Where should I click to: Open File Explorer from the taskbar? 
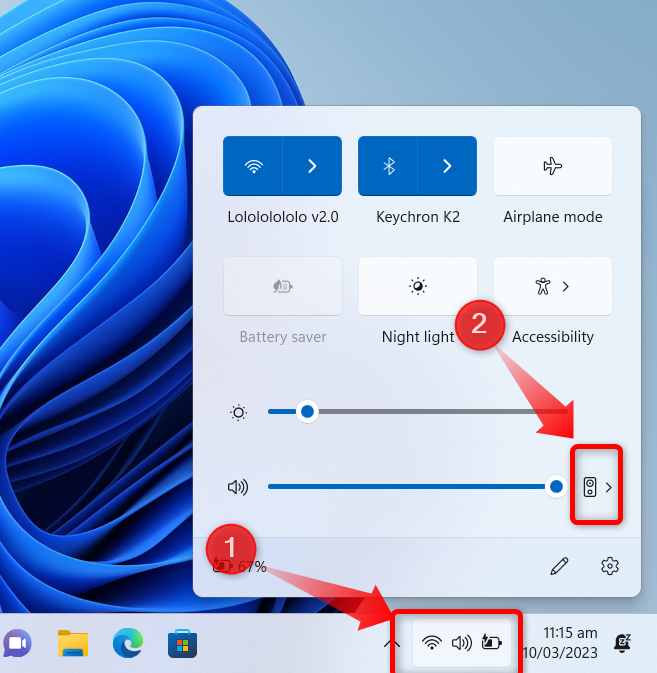(73, 643)
